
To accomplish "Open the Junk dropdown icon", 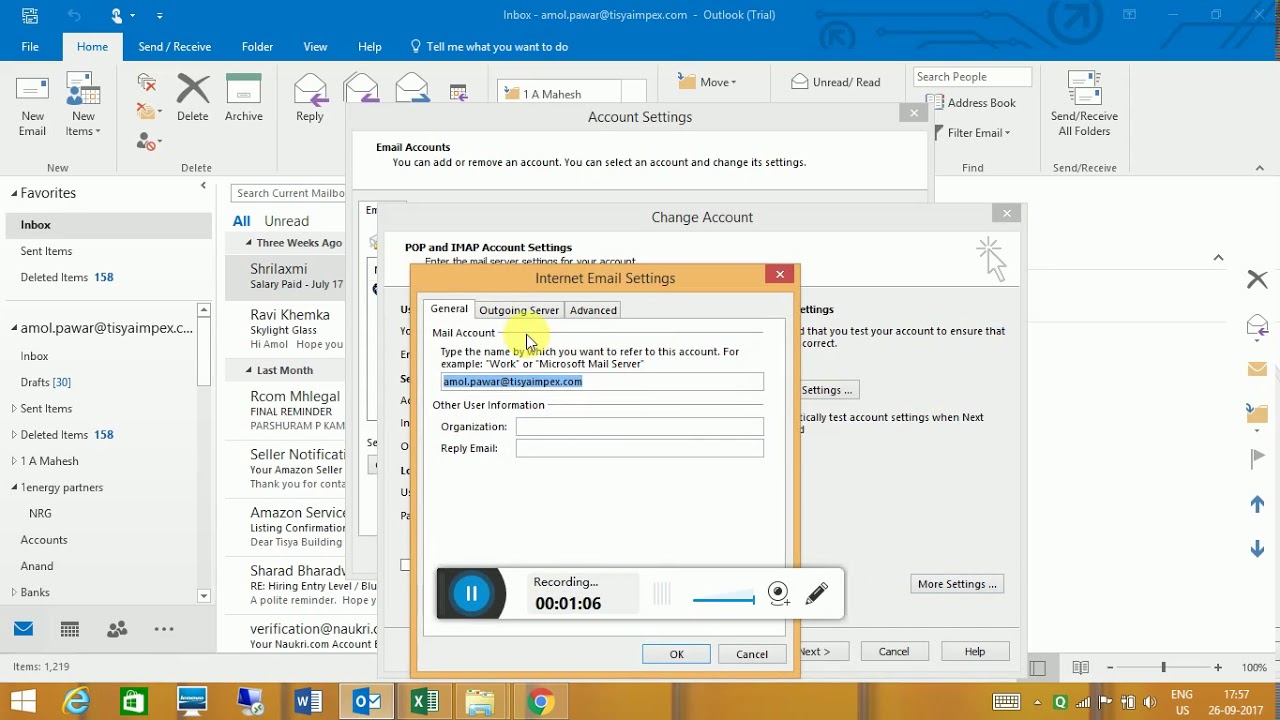I will pyautogui.click(x=149, y=141).
